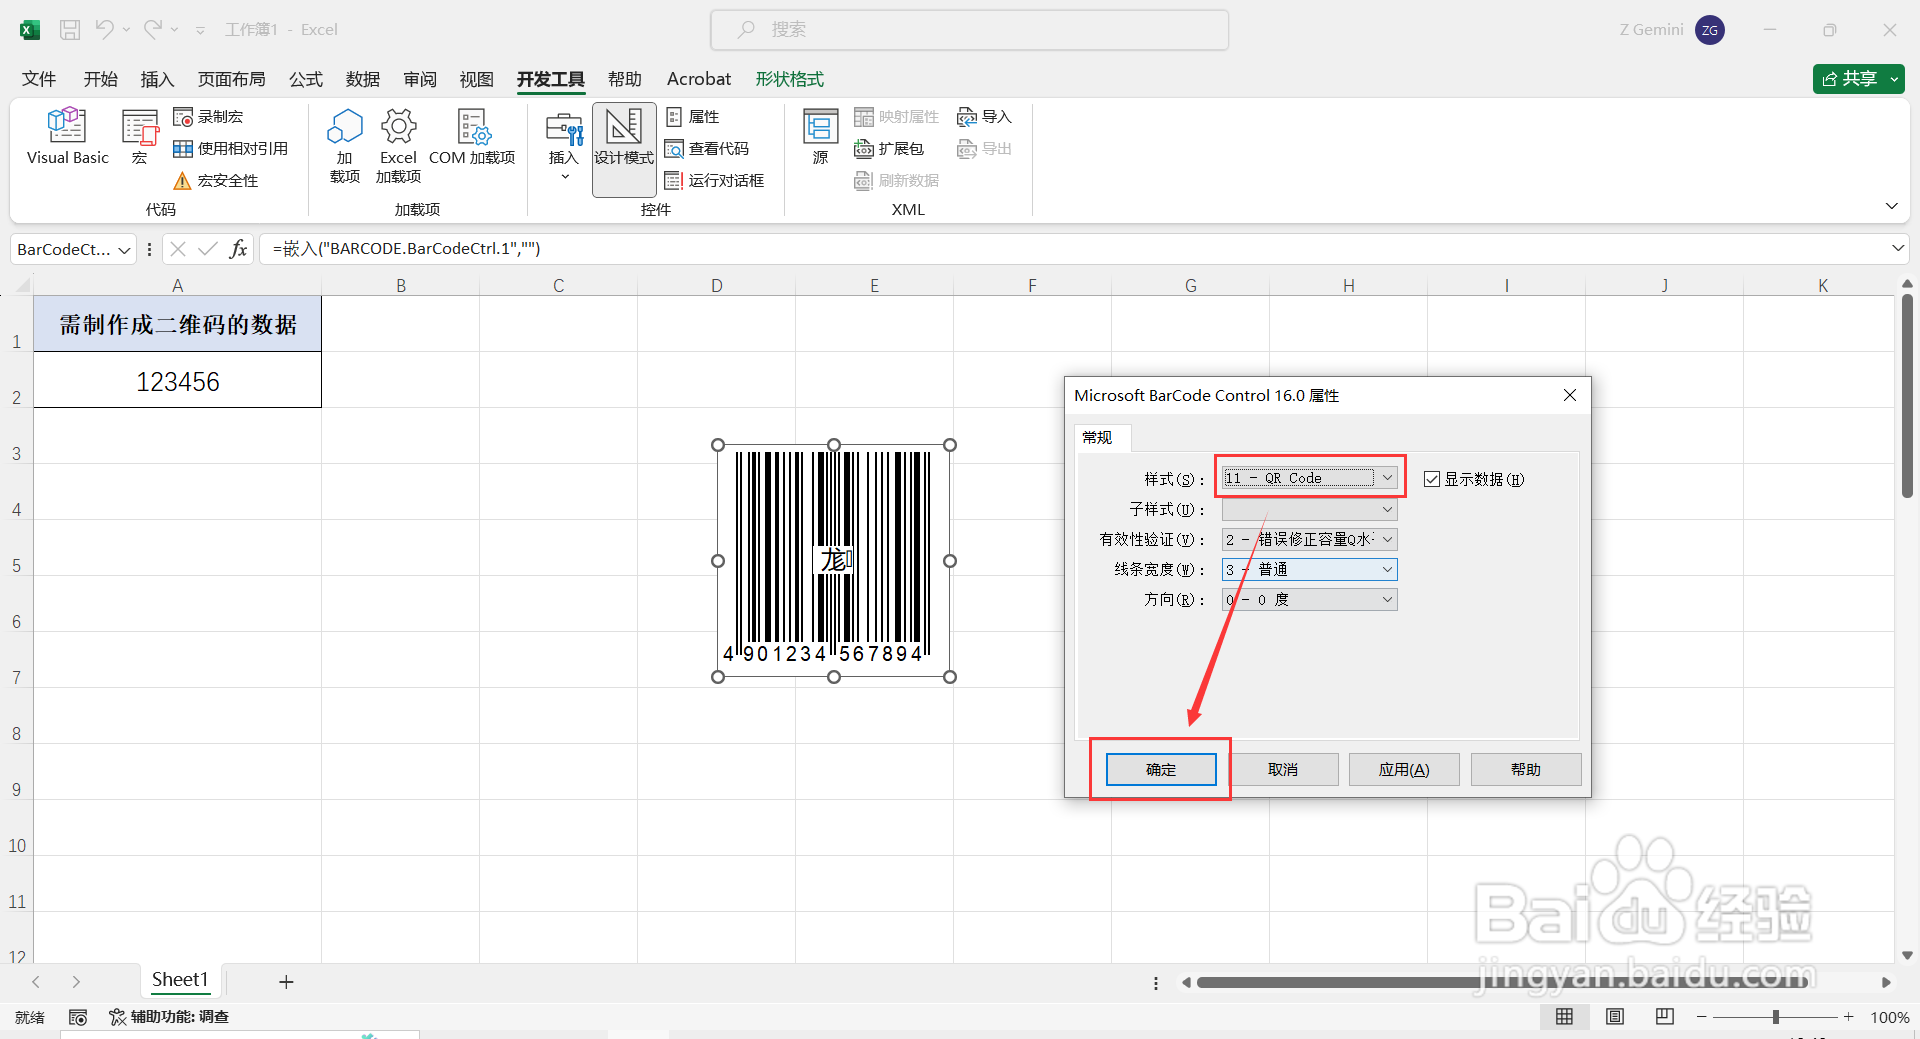Click the Insert Function fx button
Image resolution: width=1920 pixels, height=1039 pixels.
click(x=238, y=249)
